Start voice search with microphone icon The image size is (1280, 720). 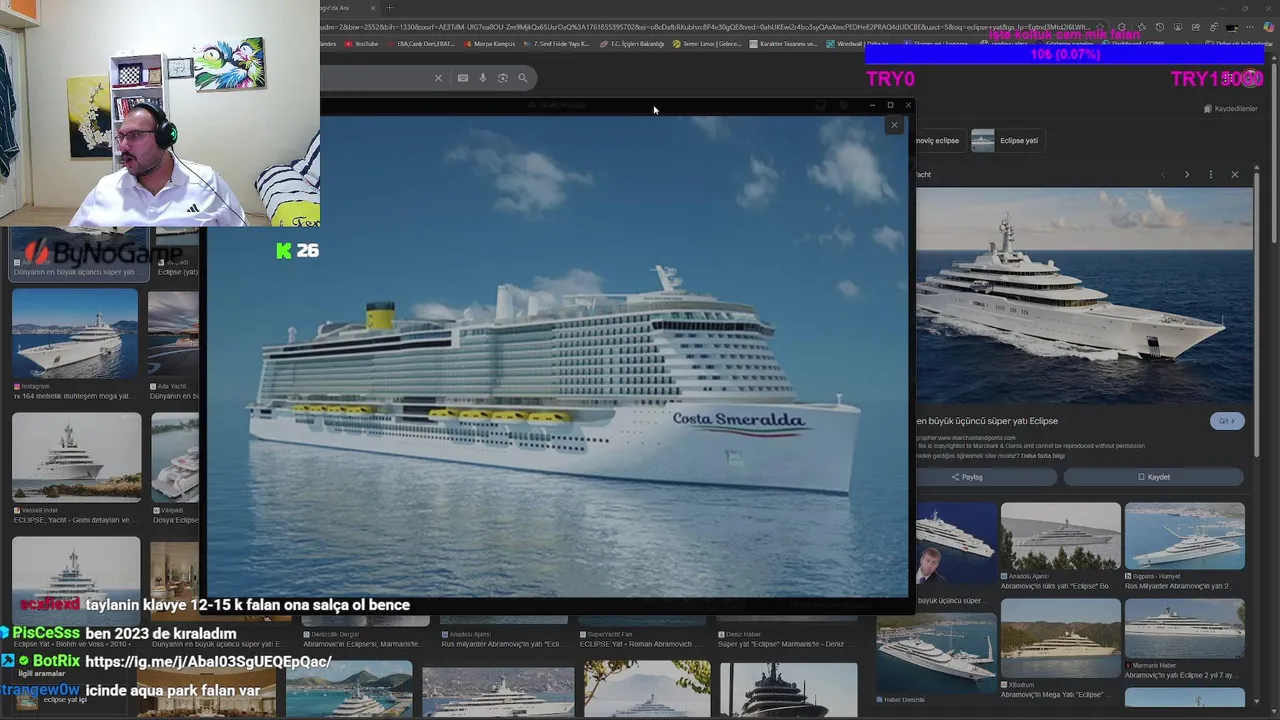[x=482, y=78]
